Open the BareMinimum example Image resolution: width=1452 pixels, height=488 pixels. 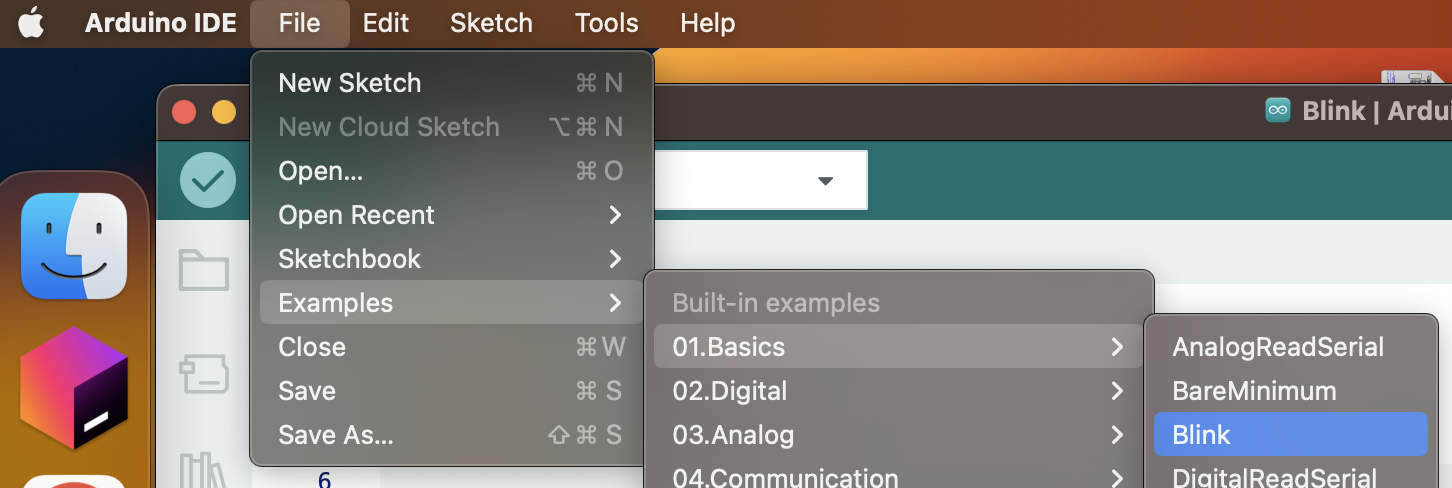click(1290, 391)
